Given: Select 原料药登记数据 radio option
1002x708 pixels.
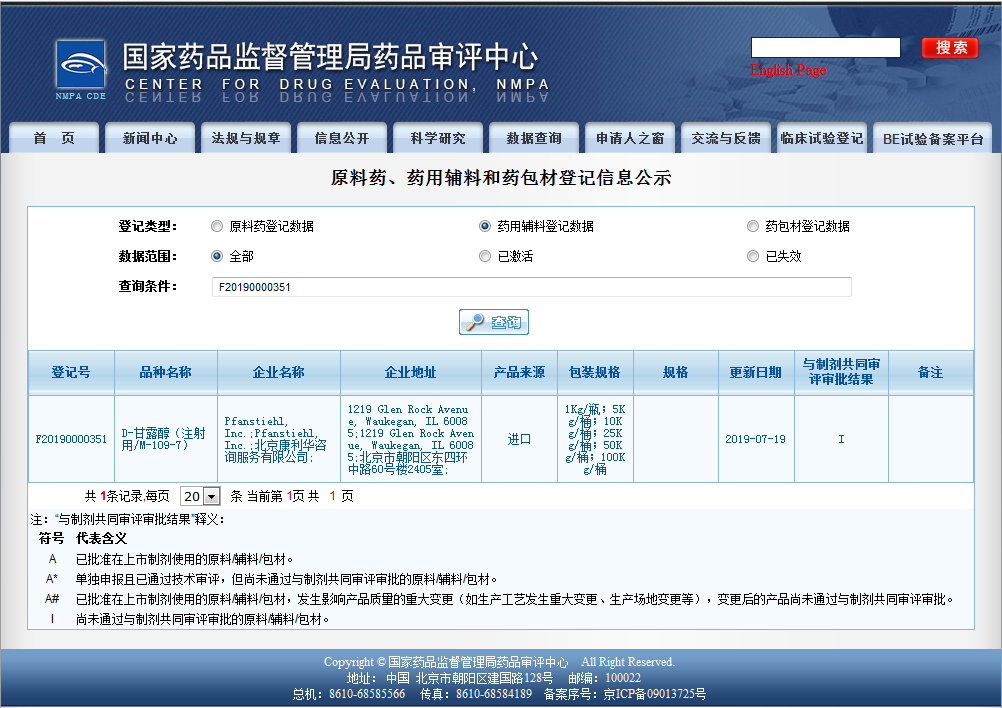Looking at the screenshot, I should [x=217, y=227].
